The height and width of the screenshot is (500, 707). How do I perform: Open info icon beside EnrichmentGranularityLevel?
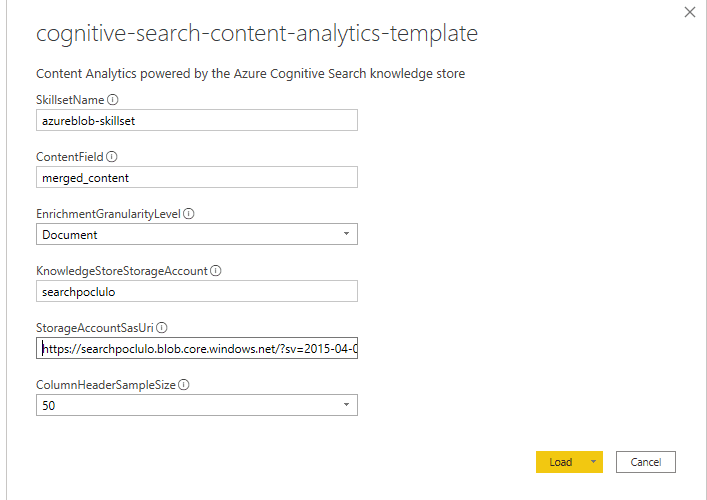coord(189,214)
